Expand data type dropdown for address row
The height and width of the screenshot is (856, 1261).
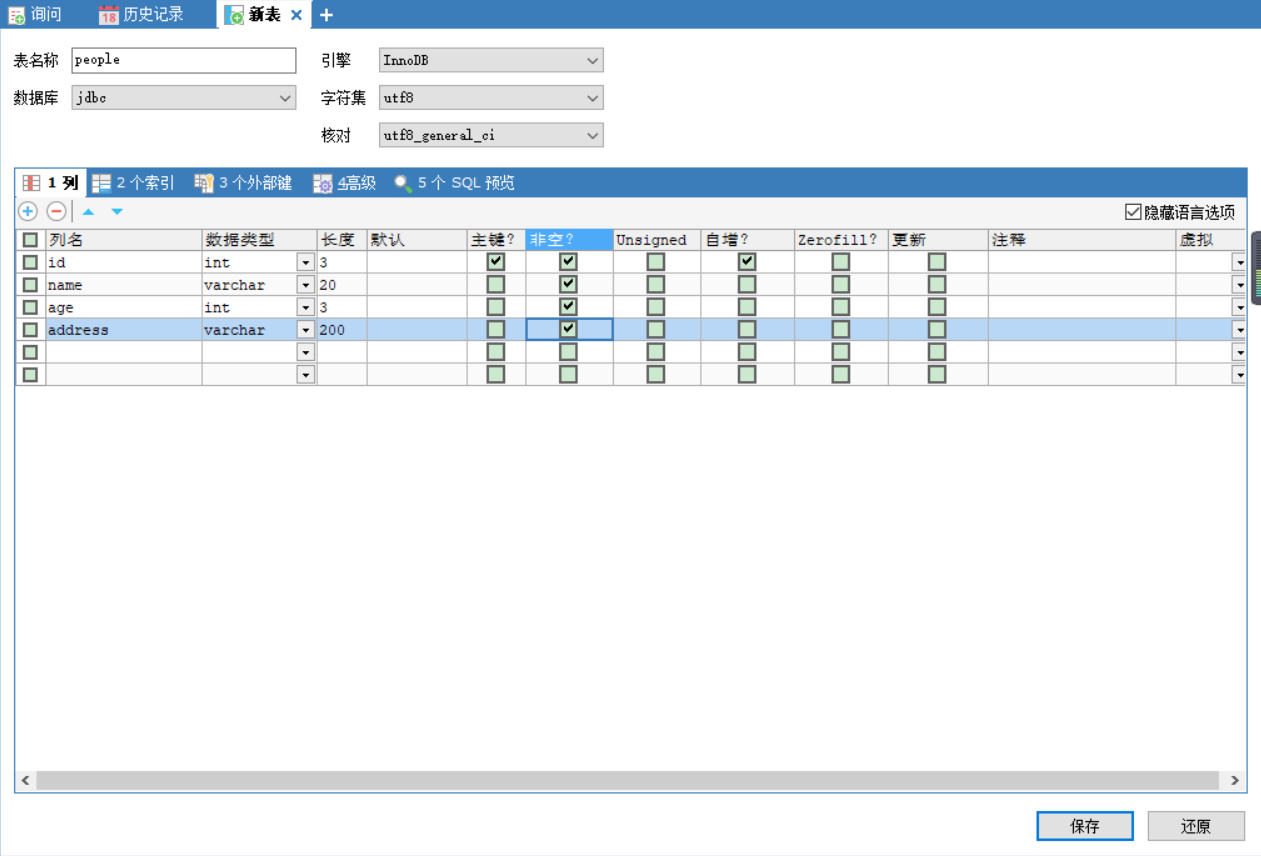[x=306, y=330]
